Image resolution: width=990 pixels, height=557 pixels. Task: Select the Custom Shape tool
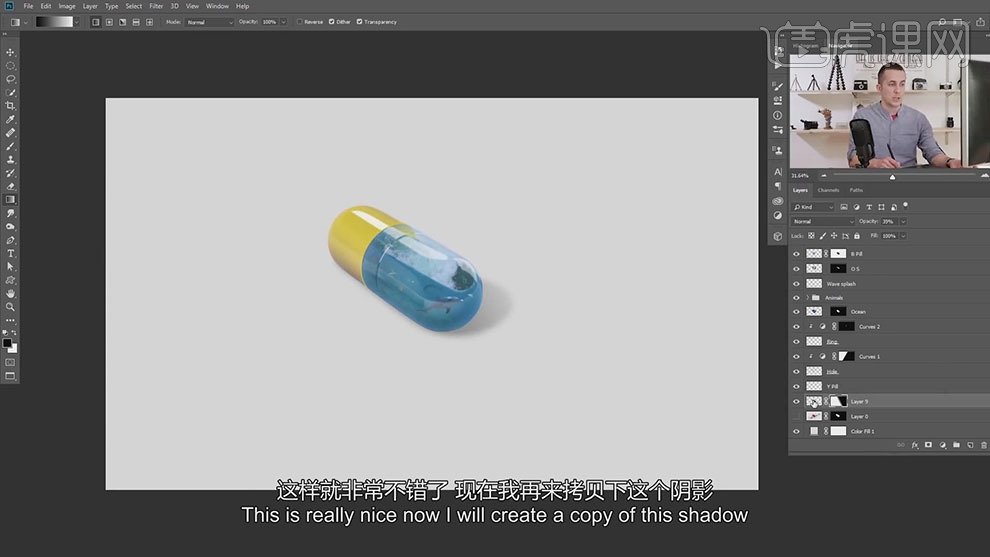10,280
